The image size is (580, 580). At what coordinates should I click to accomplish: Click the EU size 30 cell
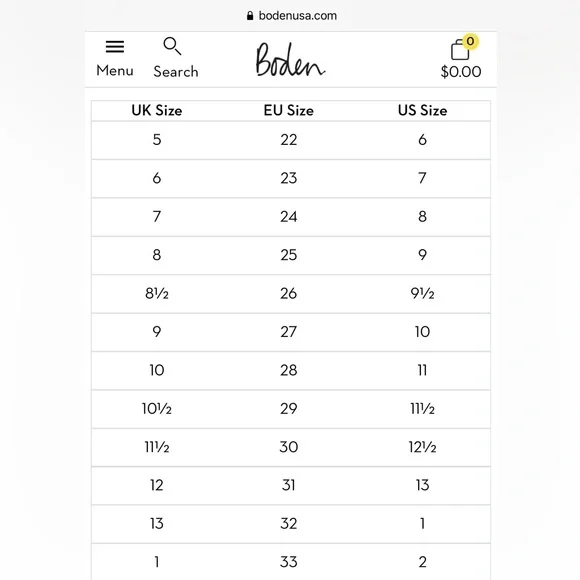[x=289, y=447]
